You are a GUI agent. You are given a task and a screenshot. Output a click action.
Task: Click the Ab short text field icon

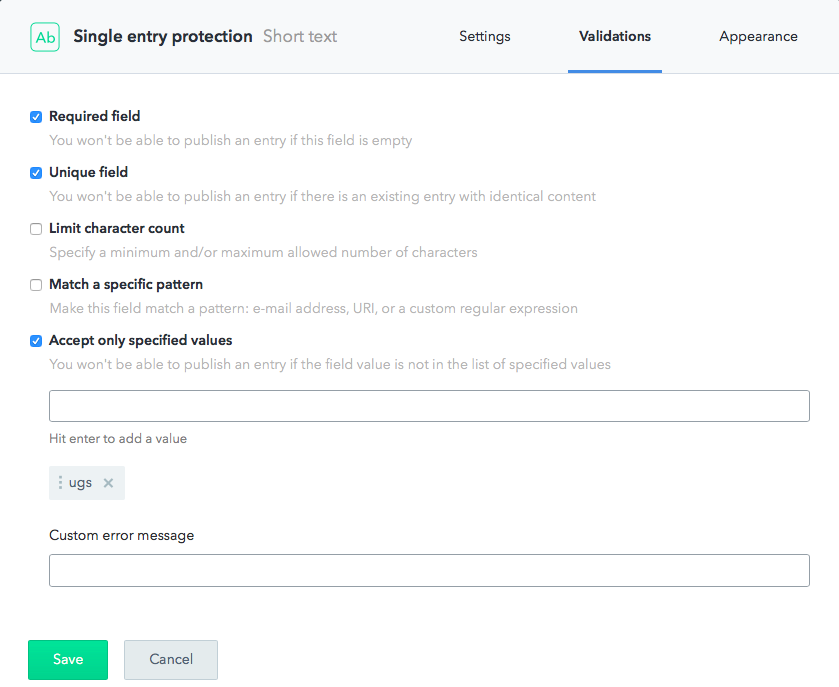pos(45,37)
